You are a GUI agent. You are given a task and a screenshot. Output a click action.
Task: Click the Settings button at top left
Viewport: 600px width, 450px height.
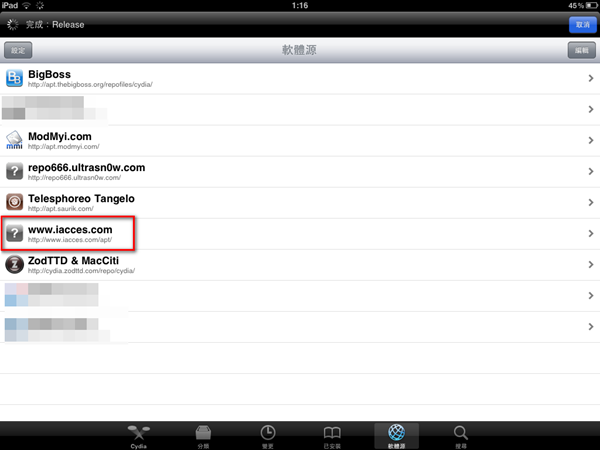[18, 50]
